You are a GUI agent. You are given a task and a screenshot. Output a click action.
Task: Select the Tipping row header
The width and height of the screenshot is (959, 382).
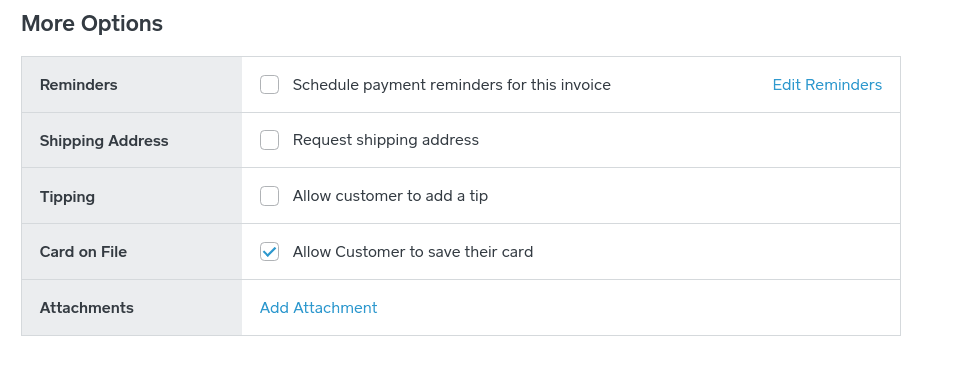coord(67,197)
